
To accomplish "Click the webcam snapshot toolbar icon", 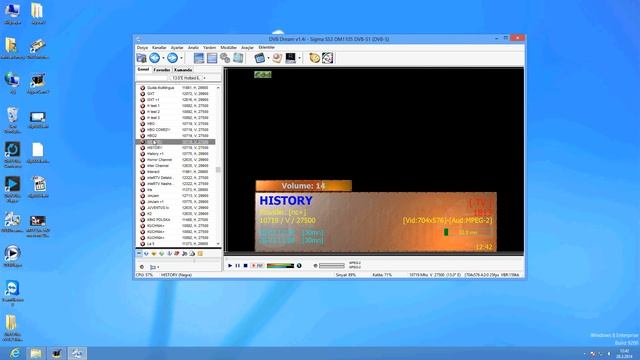I will click(x=277, y=58).
